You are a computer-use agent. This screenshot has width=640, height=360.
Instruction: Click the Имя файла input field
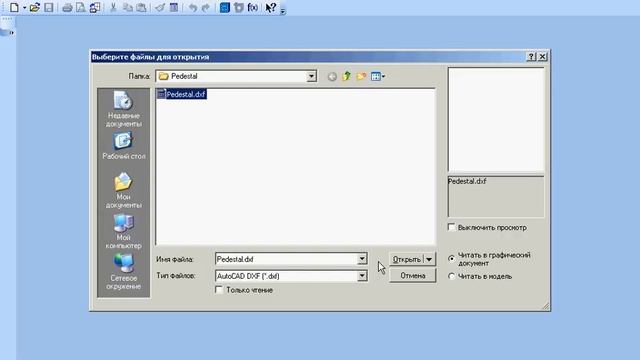point(286,259)
